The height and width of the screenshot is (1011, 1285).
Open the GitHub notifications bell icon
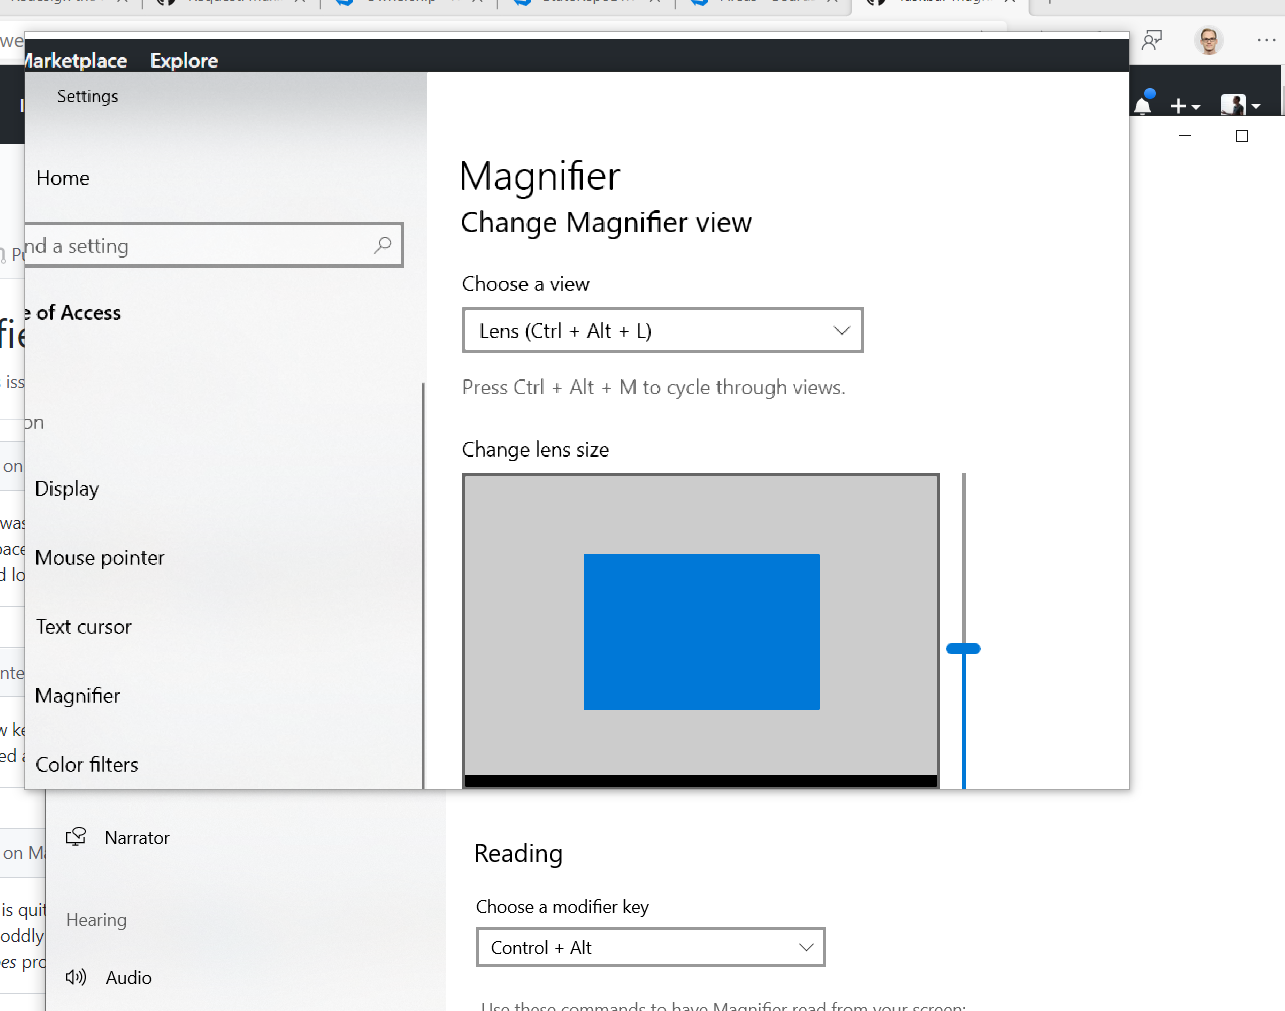pyautogui.click(x=1141, y=105)
